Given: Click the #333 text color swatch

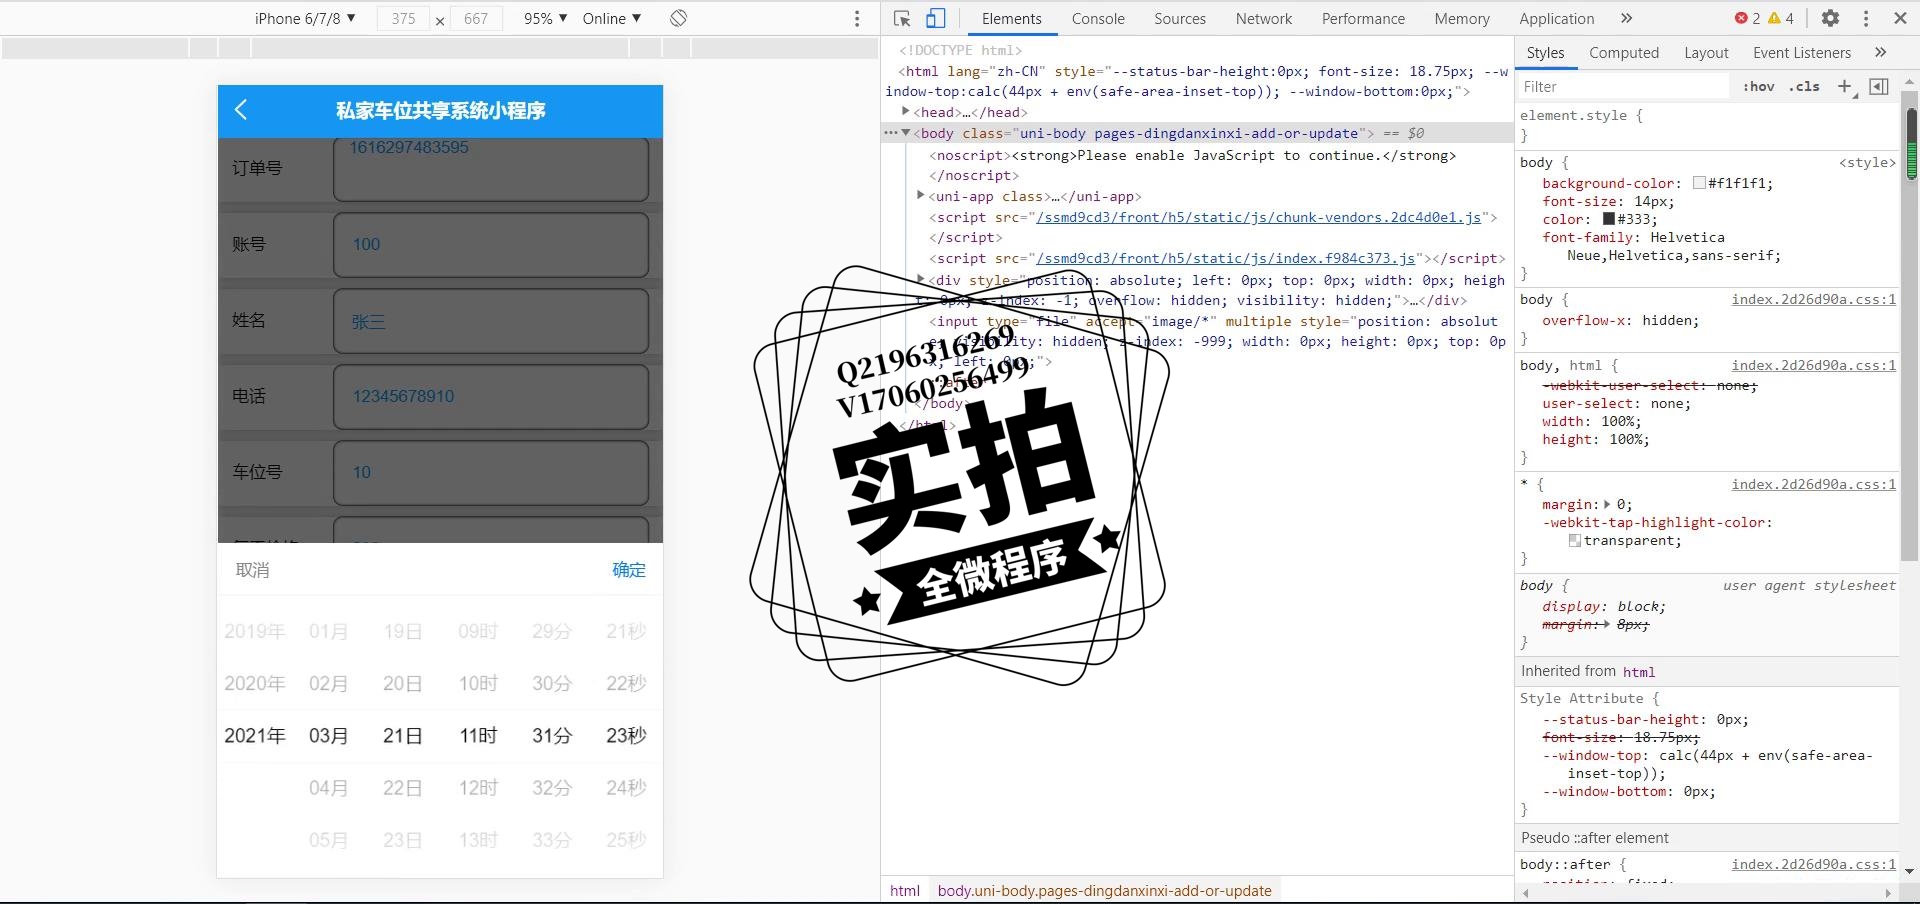Looking at the screenshot, I should coord(1609,219).
